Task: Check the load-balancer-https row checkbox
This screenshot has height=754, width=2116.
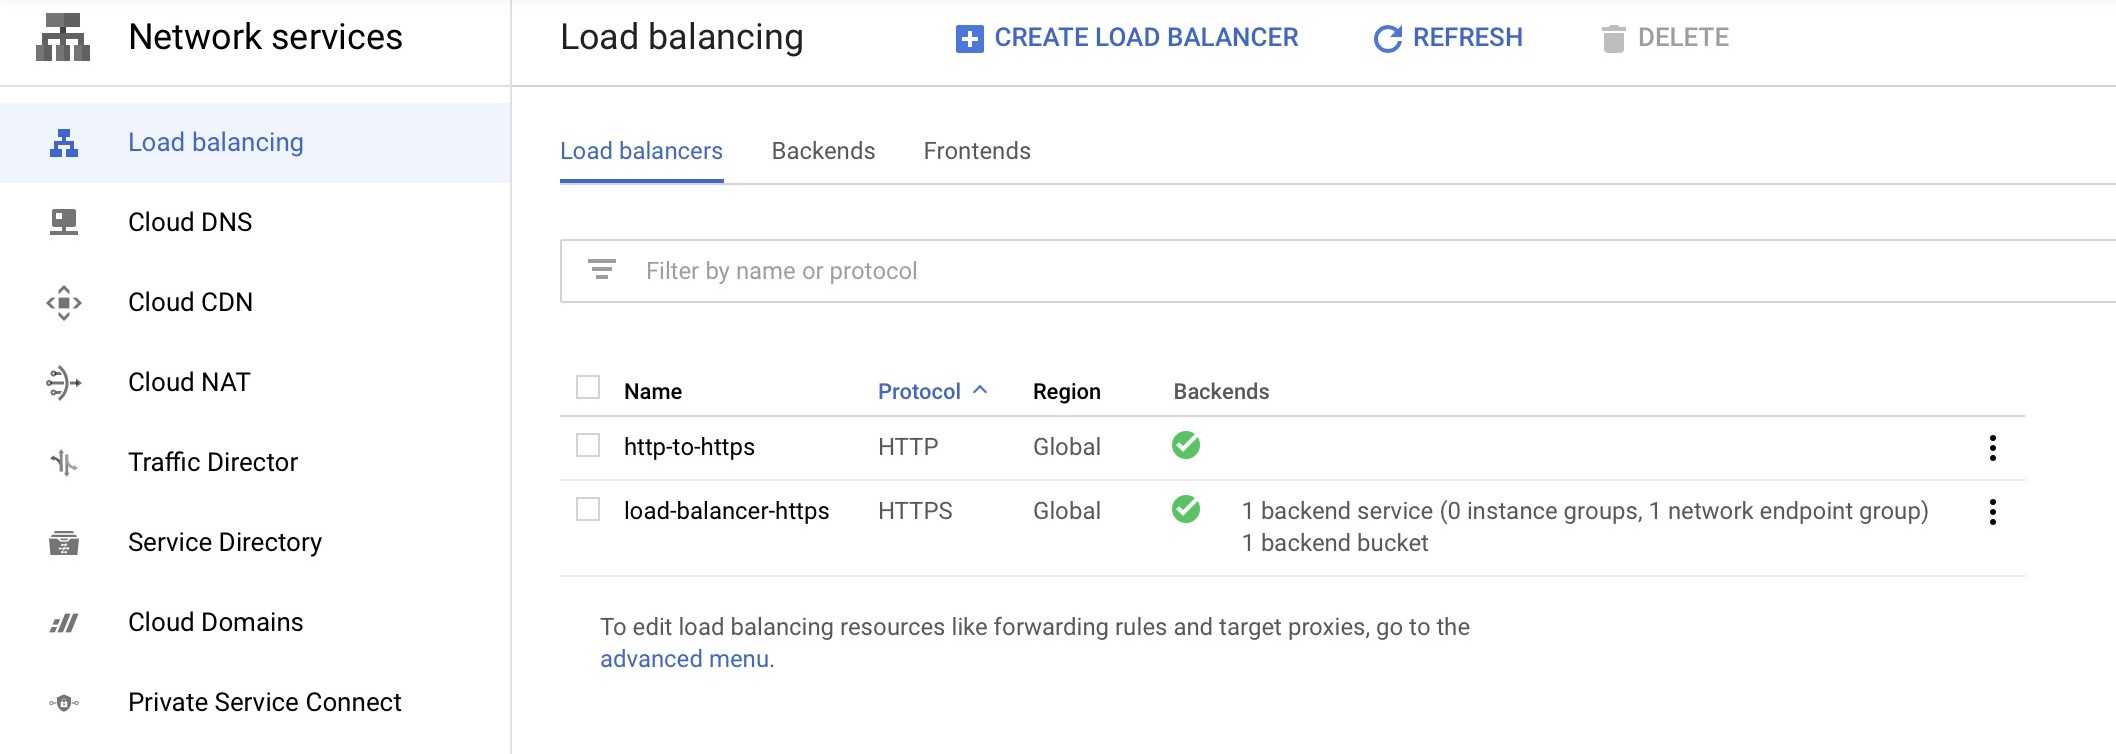Action: [x=588, y=509]
